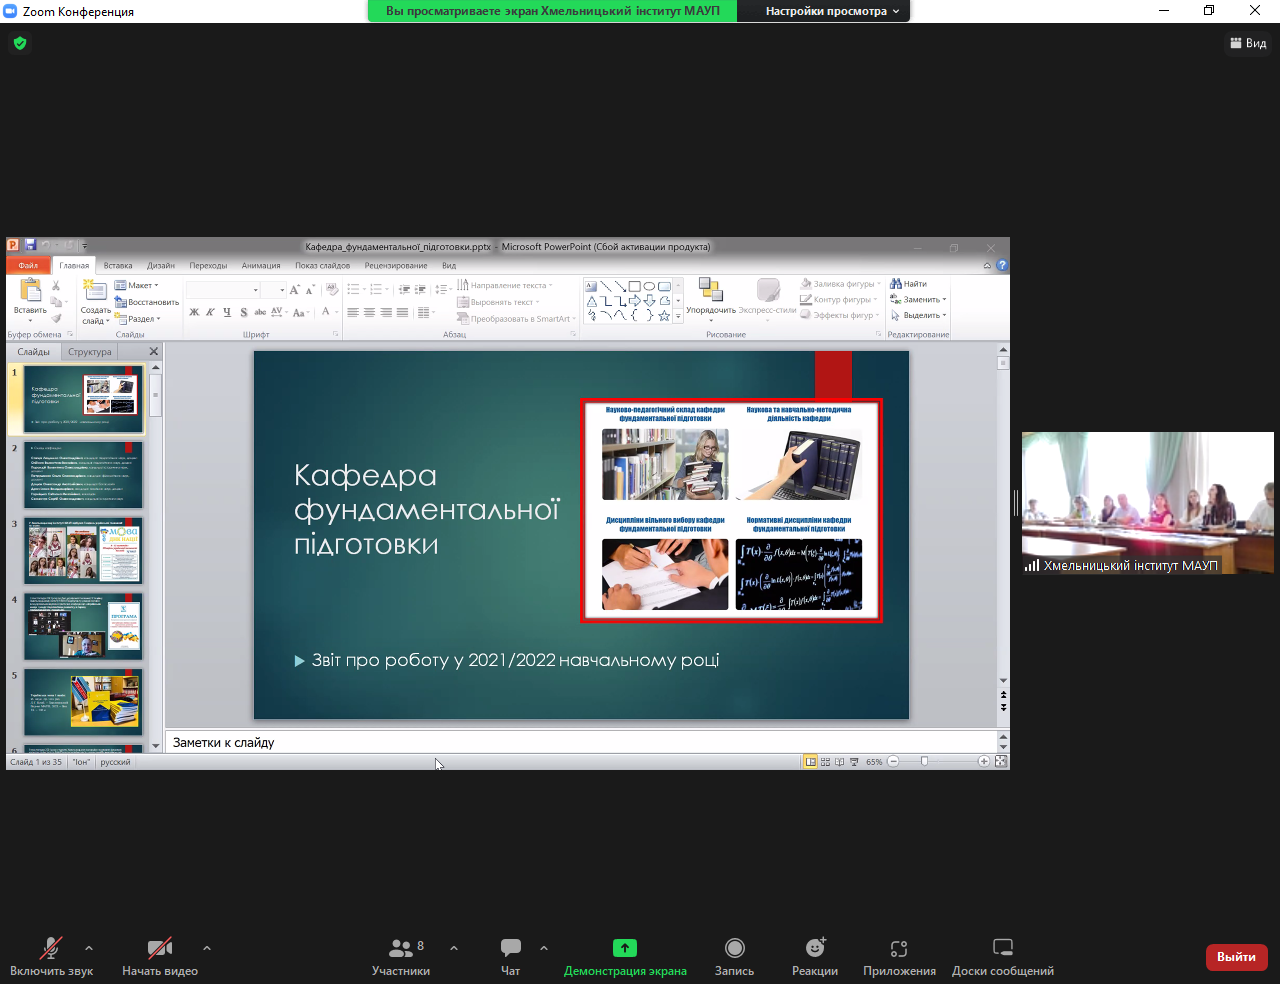
Task: Click the green encryption shield icon
Action: click(x=20, y=43)
